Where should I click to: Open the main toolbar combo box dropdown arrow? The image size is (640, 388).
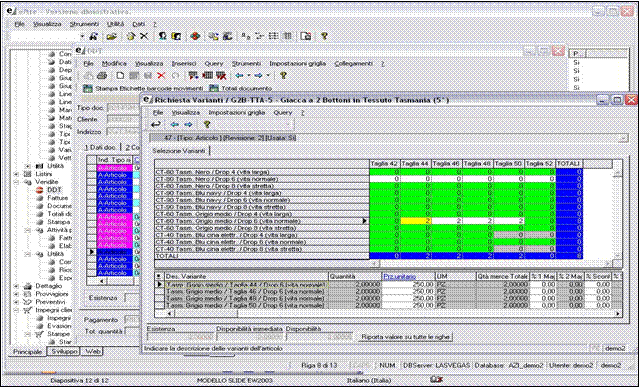[x=83, y=36]
